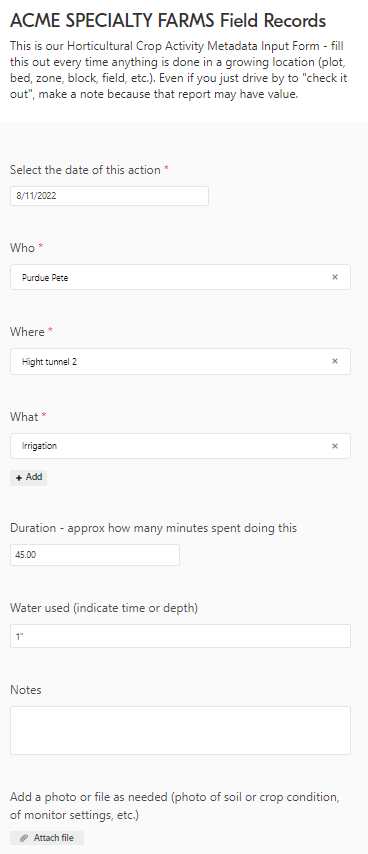This screenshot has width=368, height=854.
Task: Click the + Add button under What
Action: coord(28,478)
